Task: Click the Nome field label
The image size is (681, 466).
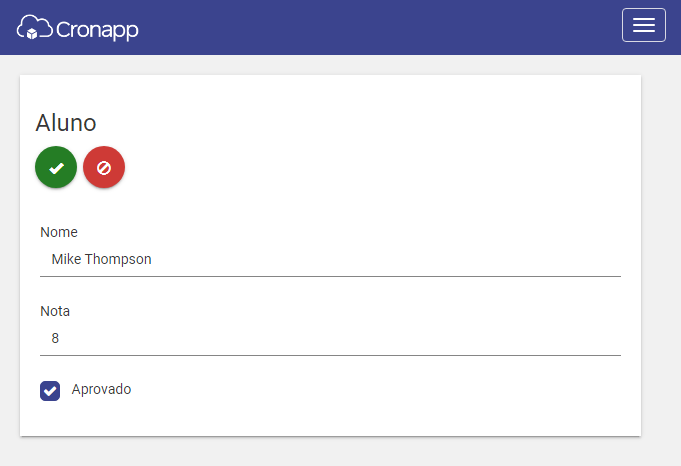Action: coord(59,232)
